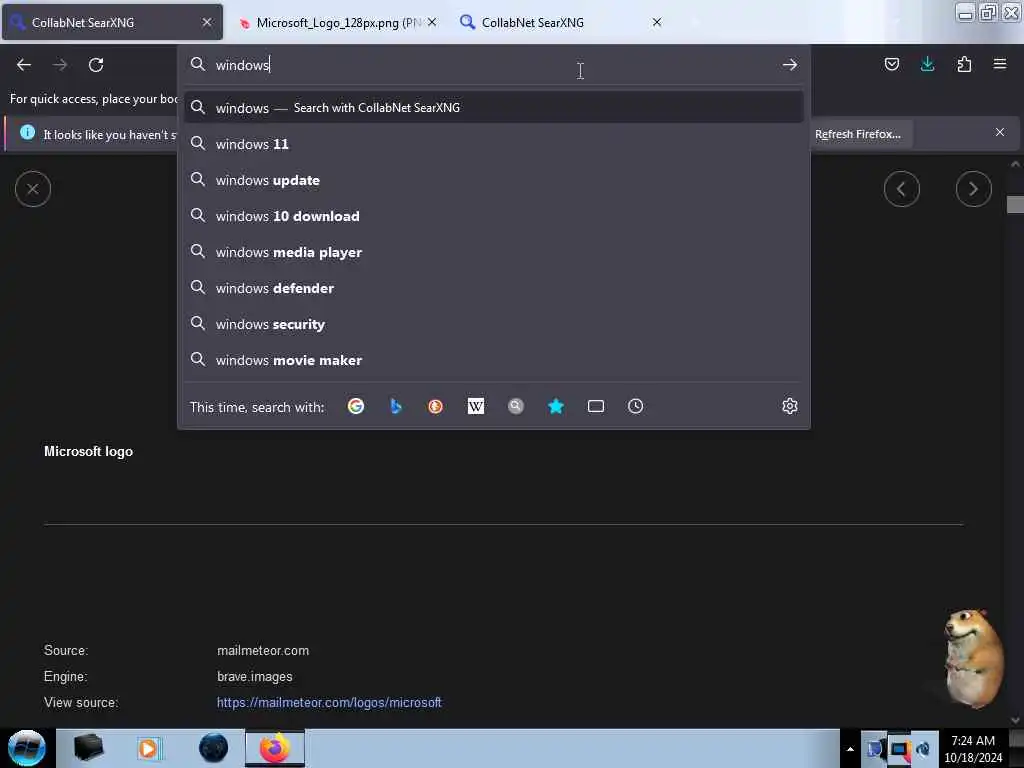Click the 'mailmeteor.com' source text
This screenshot has height=768, width=1024.
coord(263,650)
